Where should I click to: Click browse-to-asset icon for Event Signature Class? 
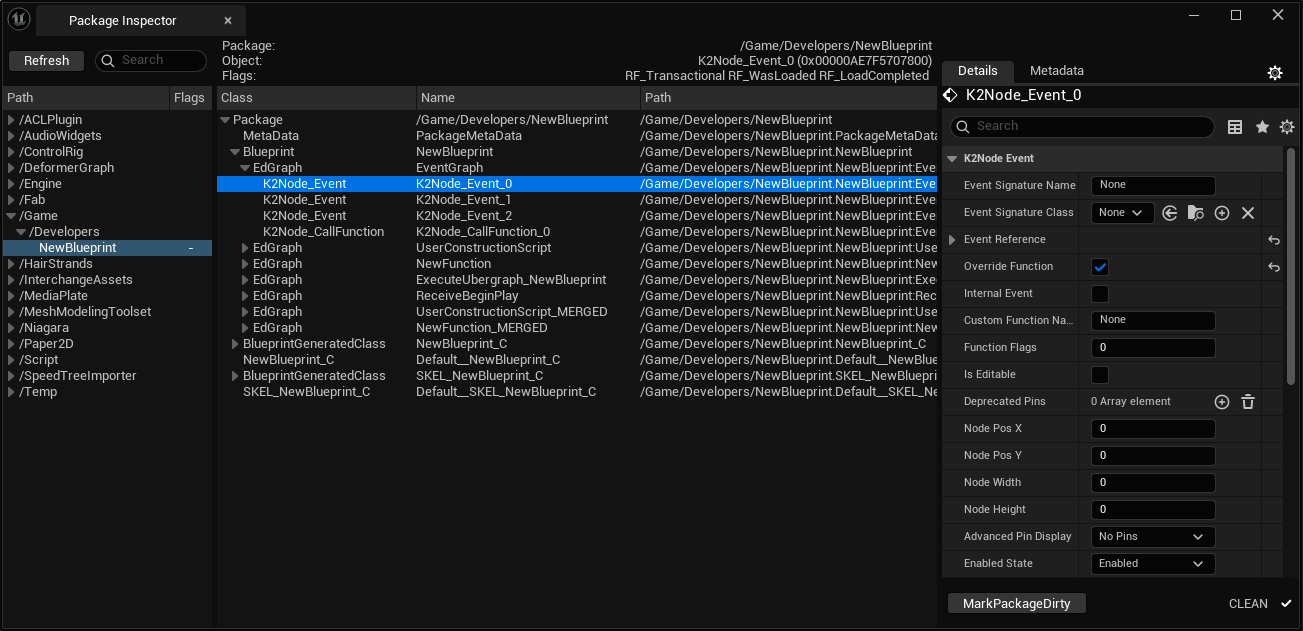1195,213
